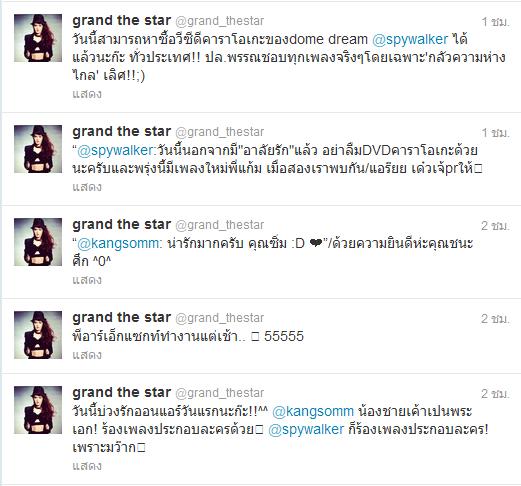Screen dimensions: 521x486
Task: Click grand the star name on first tweet
Action: point(122,21)
